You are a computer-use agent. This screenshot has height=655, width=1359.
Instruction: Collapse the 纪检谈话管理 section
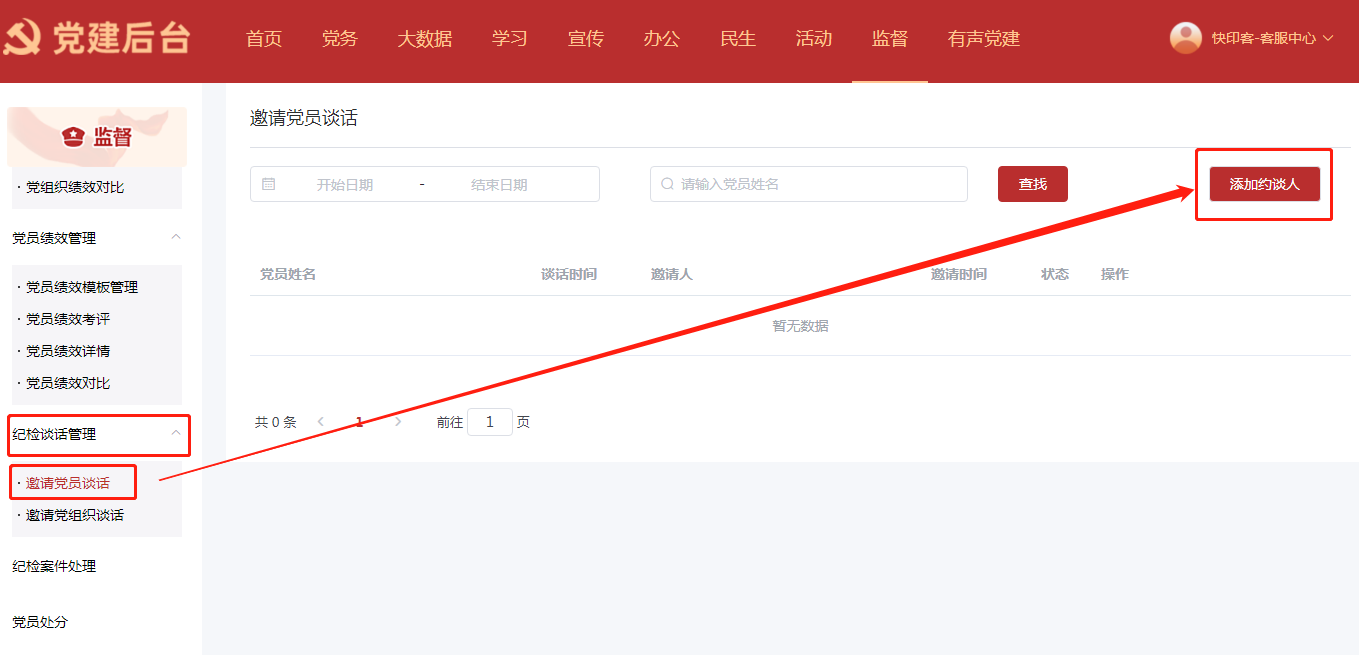pyautogui.click(x=176, y=433)
